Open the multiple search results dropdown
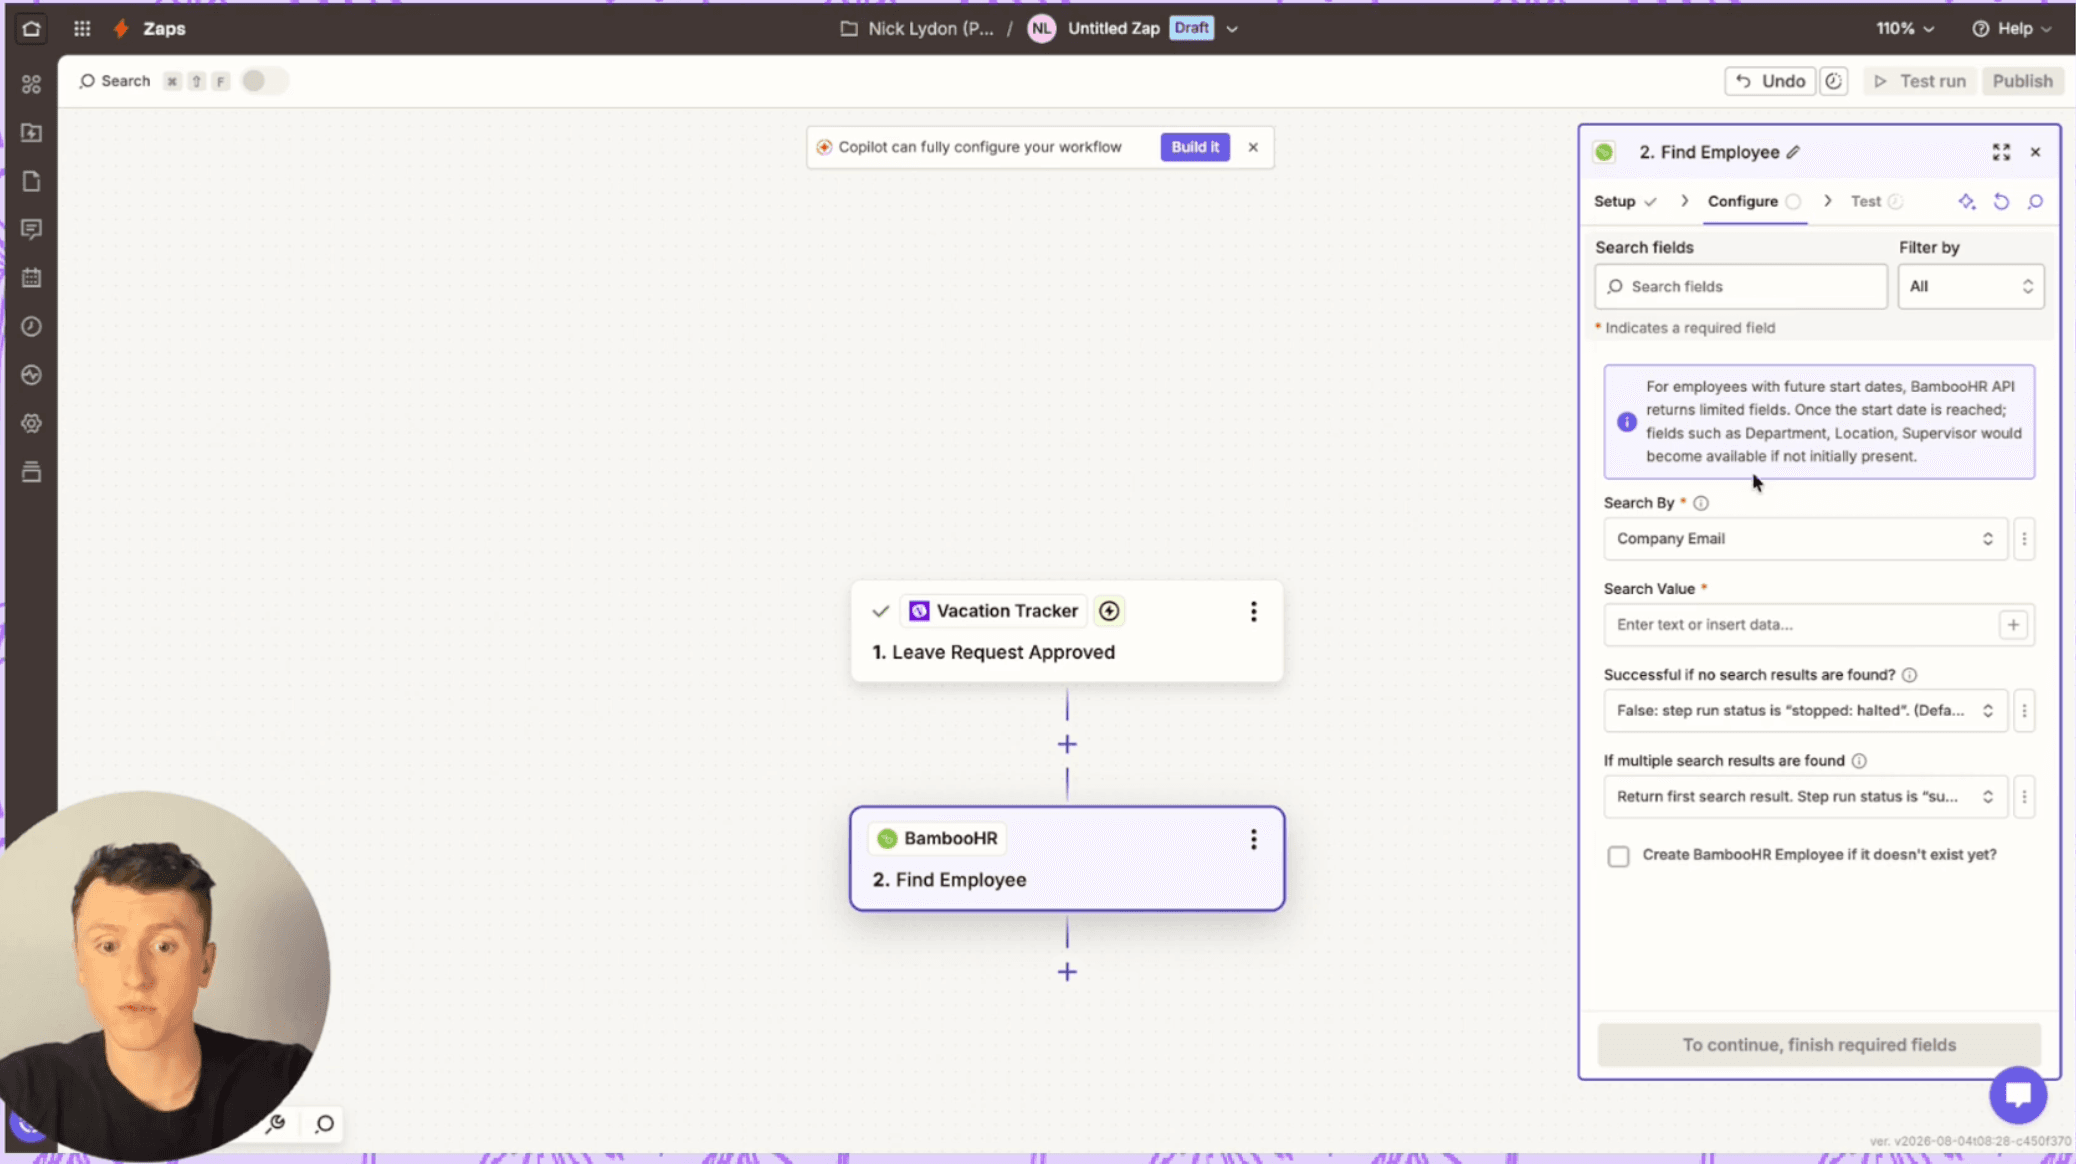Screen dimensions: 2076x1164 [1805, 797]
